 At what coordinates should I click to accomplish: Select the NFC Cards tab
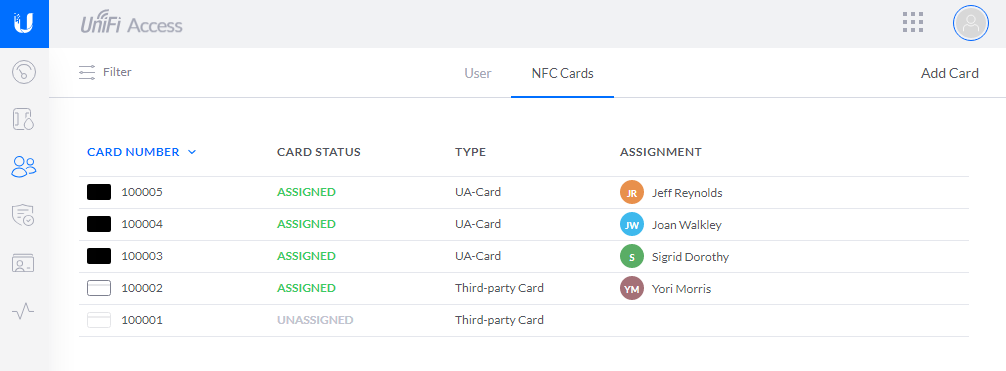point(563,73)
